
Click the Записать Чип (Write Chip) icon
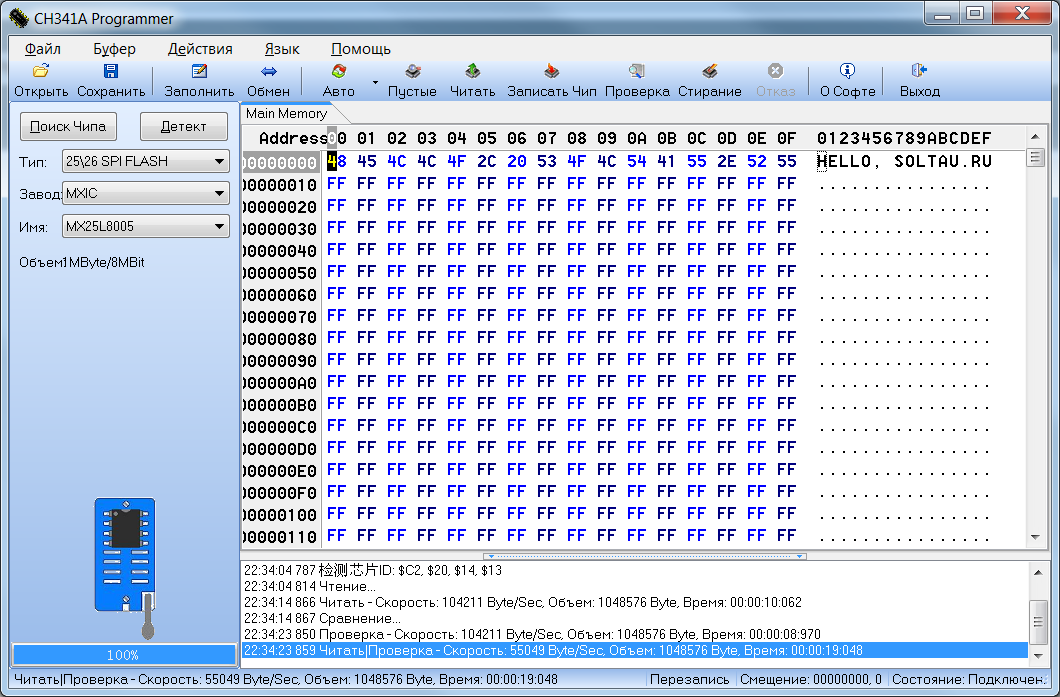[551, 72]
